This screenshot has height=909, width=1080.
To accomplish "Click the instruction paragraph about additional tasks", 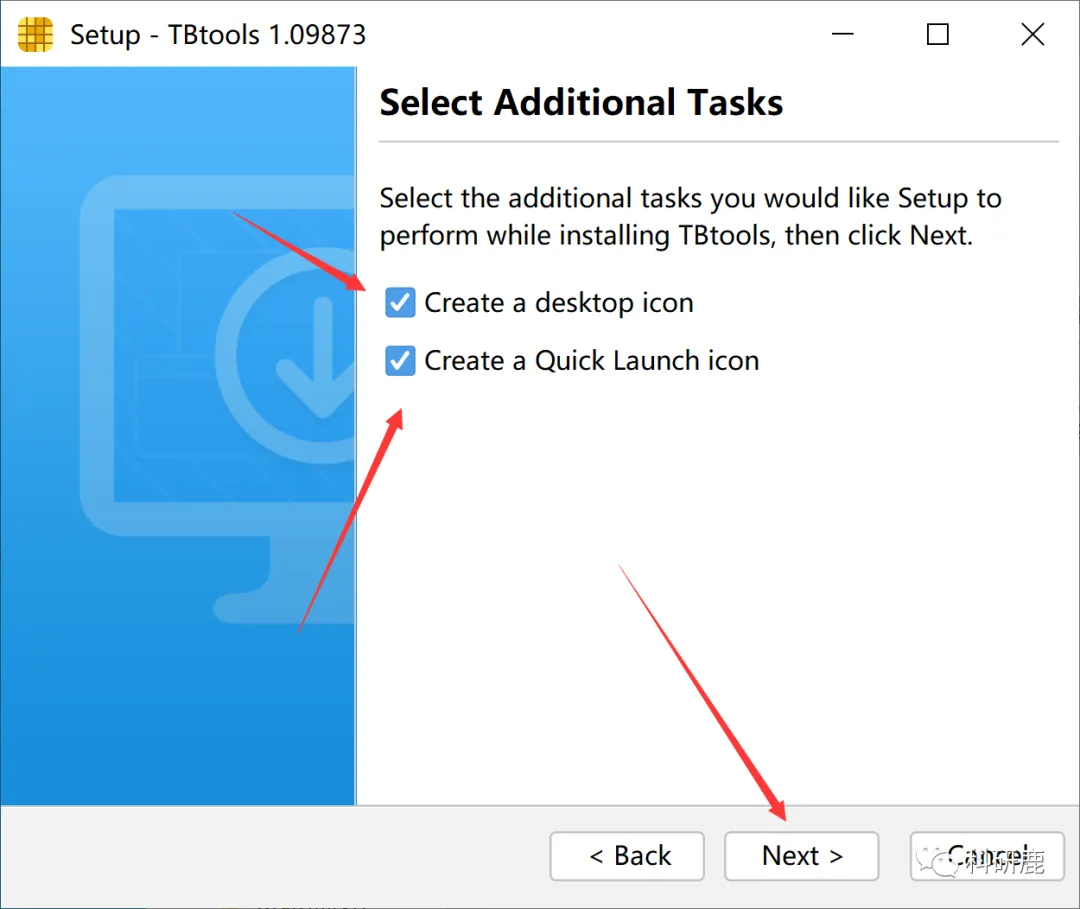I will tap(690, 217).
